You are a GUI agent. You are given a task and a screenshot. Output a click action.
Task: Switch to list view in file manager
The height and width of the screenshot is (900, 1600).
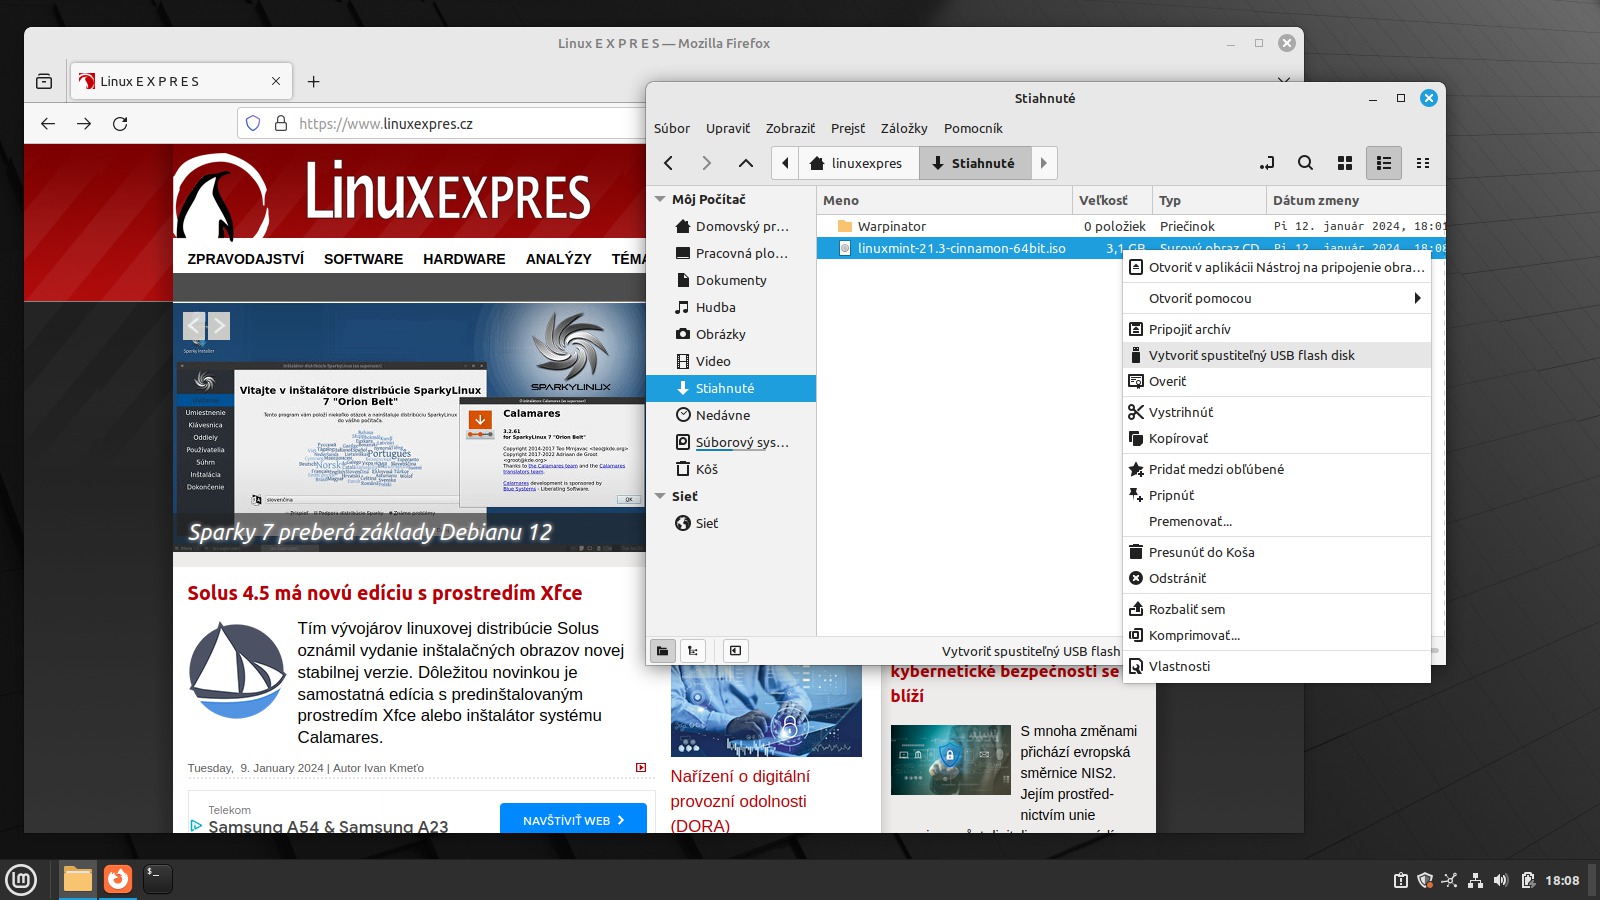pyautogui.click(x=1384, y=163)
